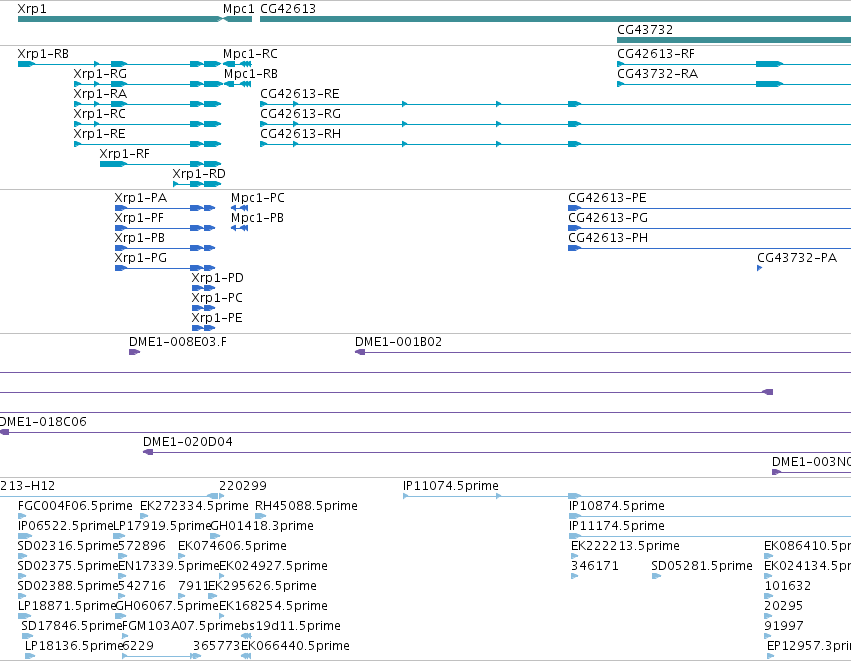The height and width of the screenshot is (661, 851).
Task: Click the DME1-001B02 feature label
Action: 398,342
